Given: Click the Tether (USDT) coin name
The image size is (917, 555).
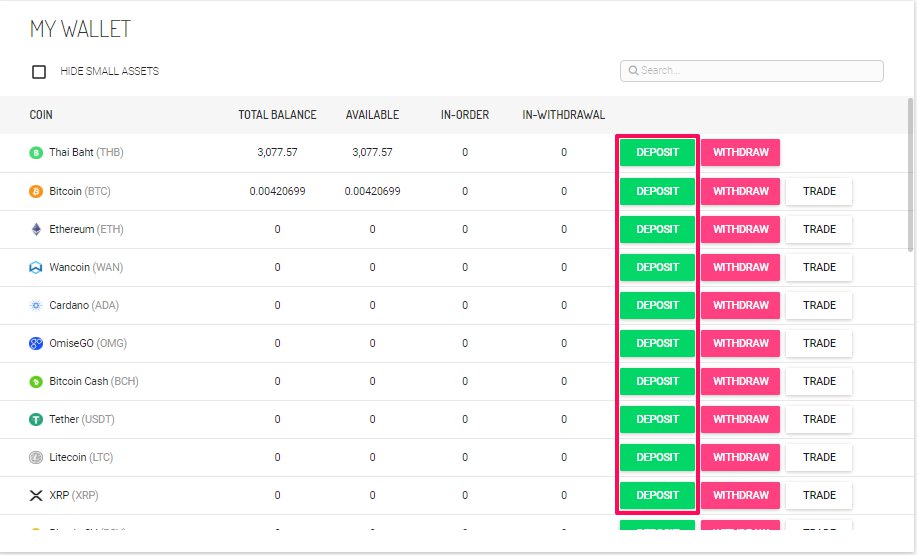Looking at the screenshot, I should pos(82,419).
